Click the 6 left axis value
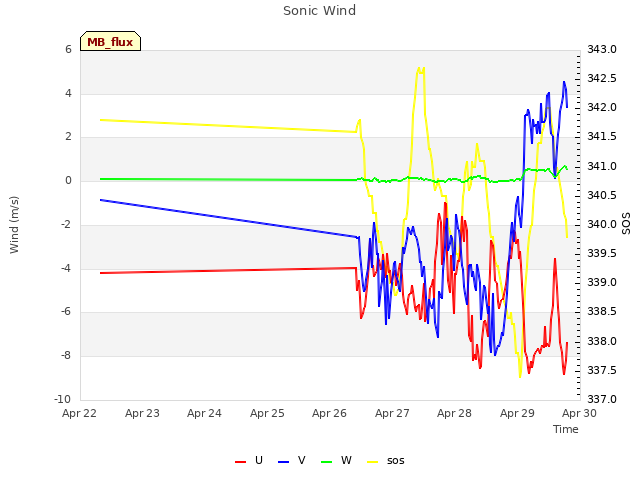This screenshot has width=640, height=480. [68, 49]
